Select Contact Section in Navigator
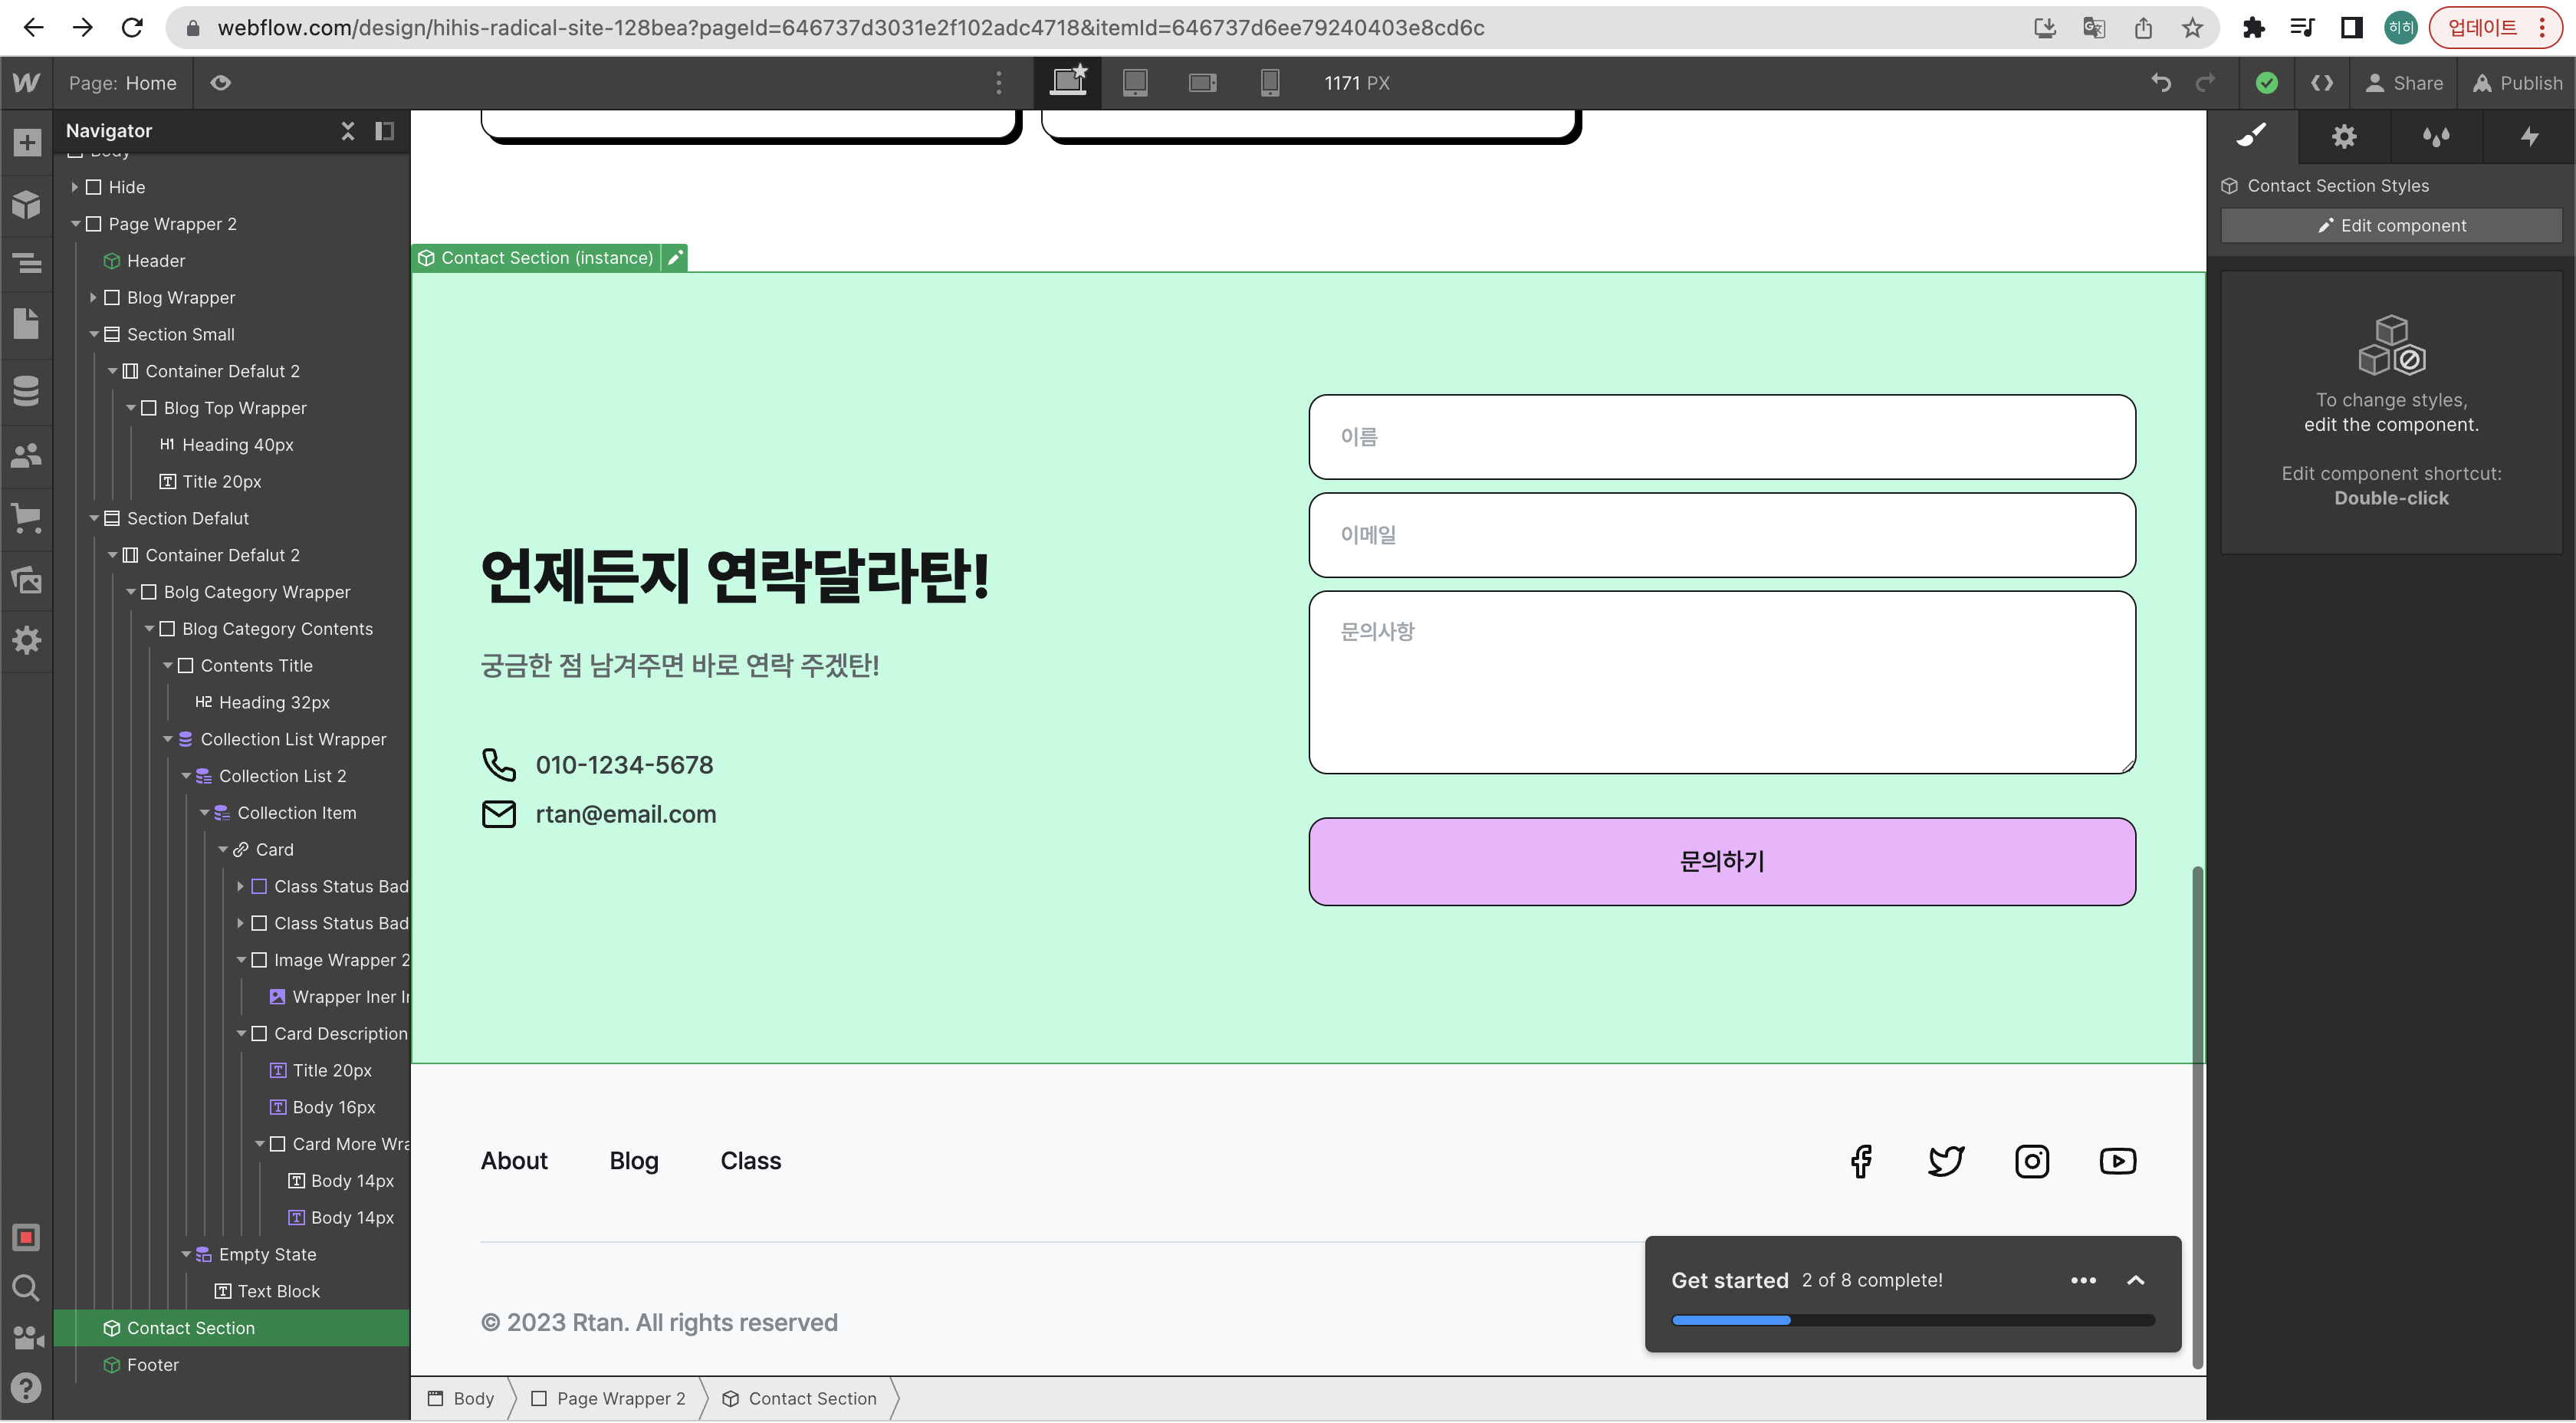 (x=231, y=1328)
